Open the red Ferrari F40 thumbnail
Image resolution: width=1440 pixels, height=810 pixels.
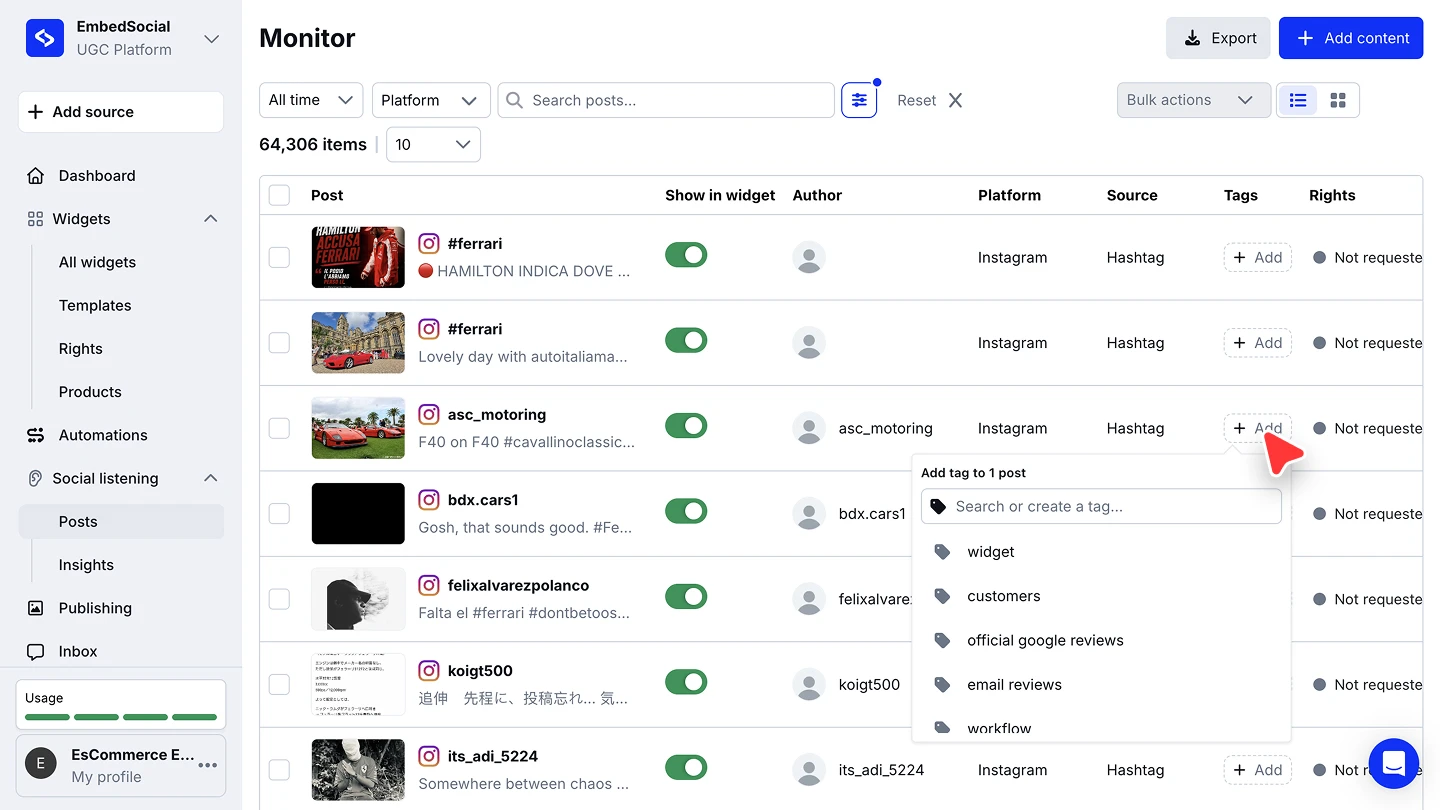click(x=358, y=428)
